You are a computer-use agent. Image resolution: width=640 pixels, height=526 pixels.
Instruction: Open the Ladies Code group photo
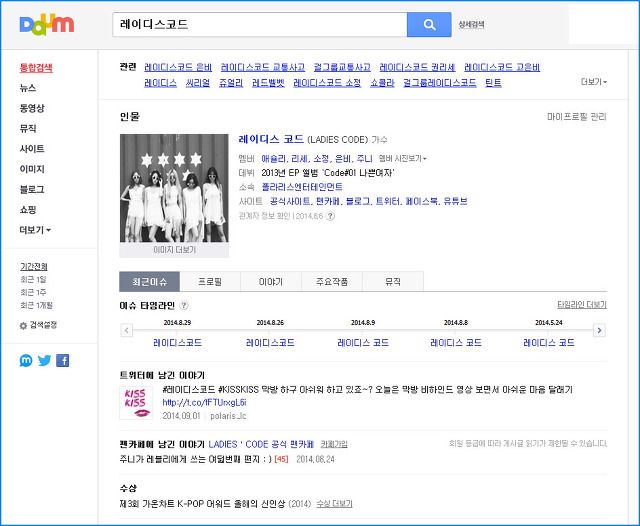coord(174,188)
